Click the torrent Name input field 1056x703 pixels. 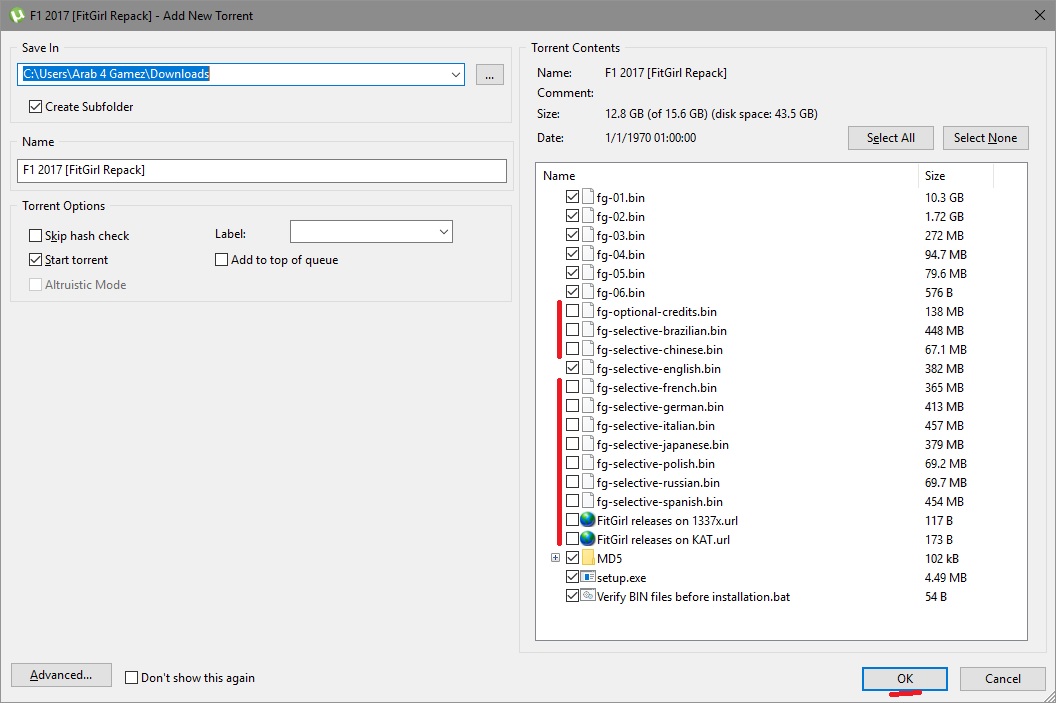(x=261, y=170)
